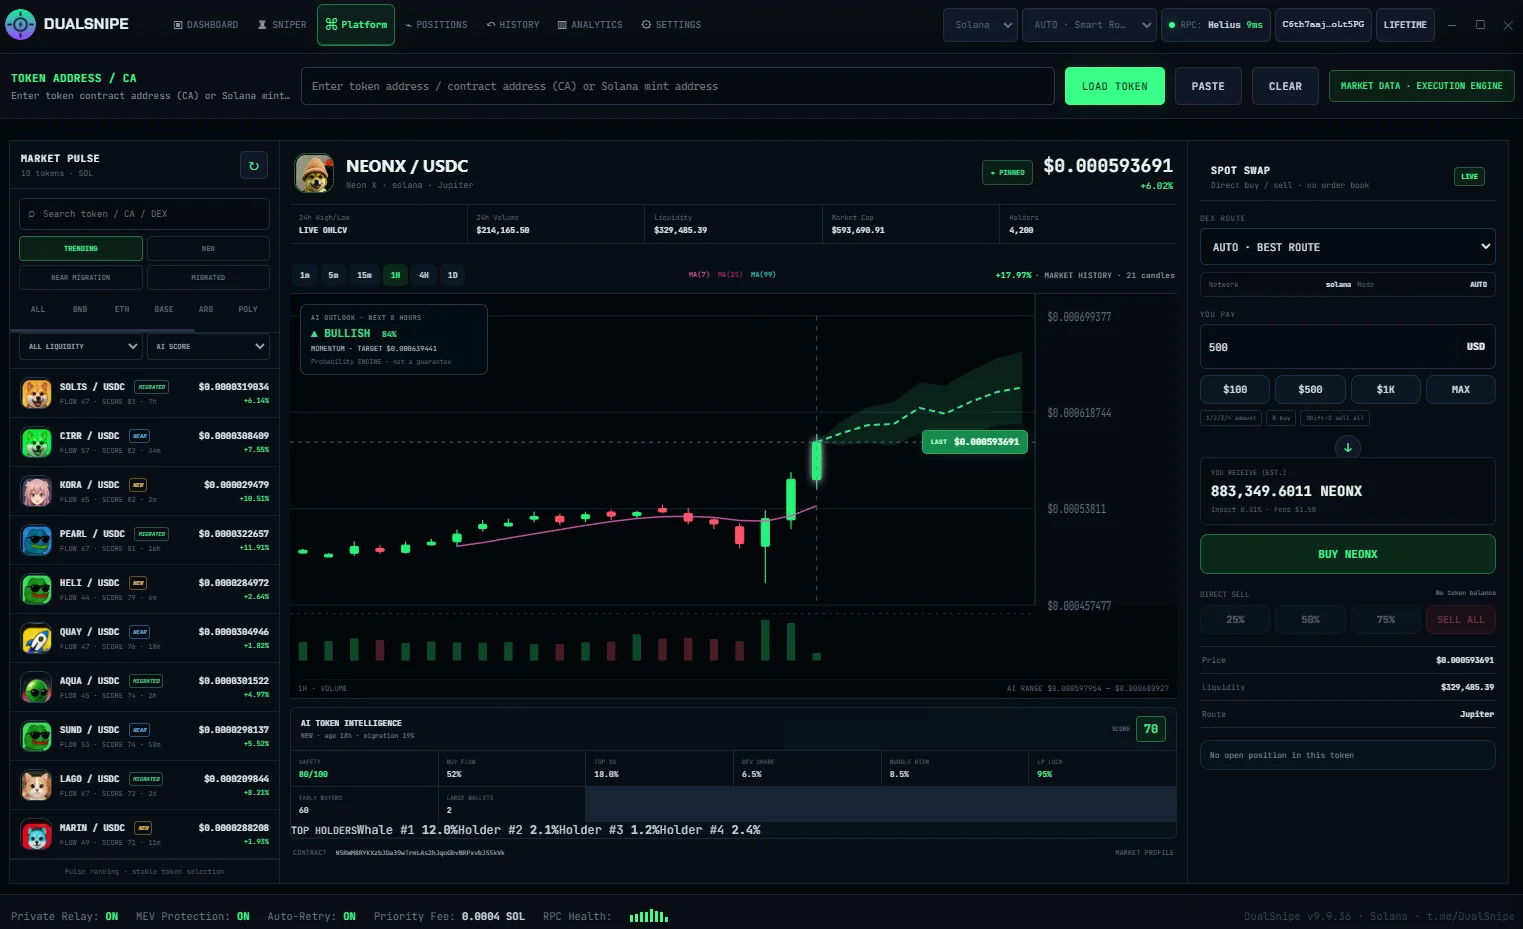1523x929 pixels.
Task: Click the SELL ALL button
Action: pyautogui.click(x=1460, y=620)
